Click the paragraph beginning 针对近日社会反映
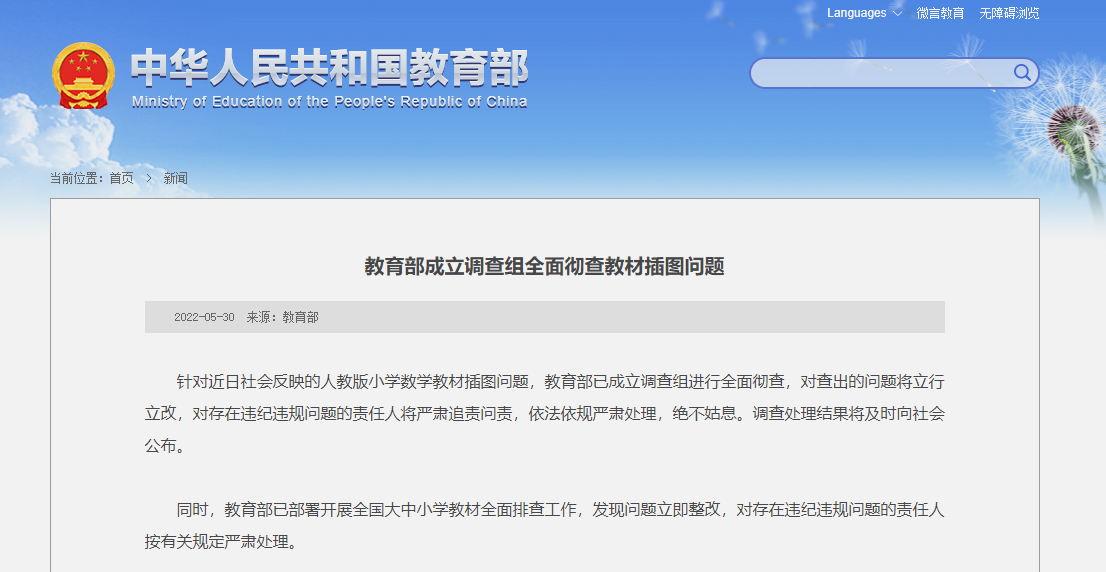The height and width of the screenshot is (572, 1106). click(x=545, y=413)
